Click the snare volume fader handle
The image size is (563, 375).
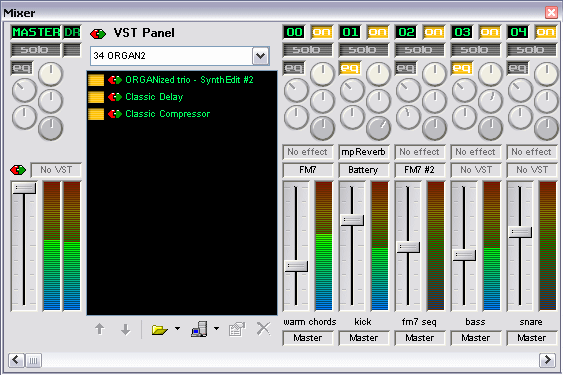[x=520, y=232]
